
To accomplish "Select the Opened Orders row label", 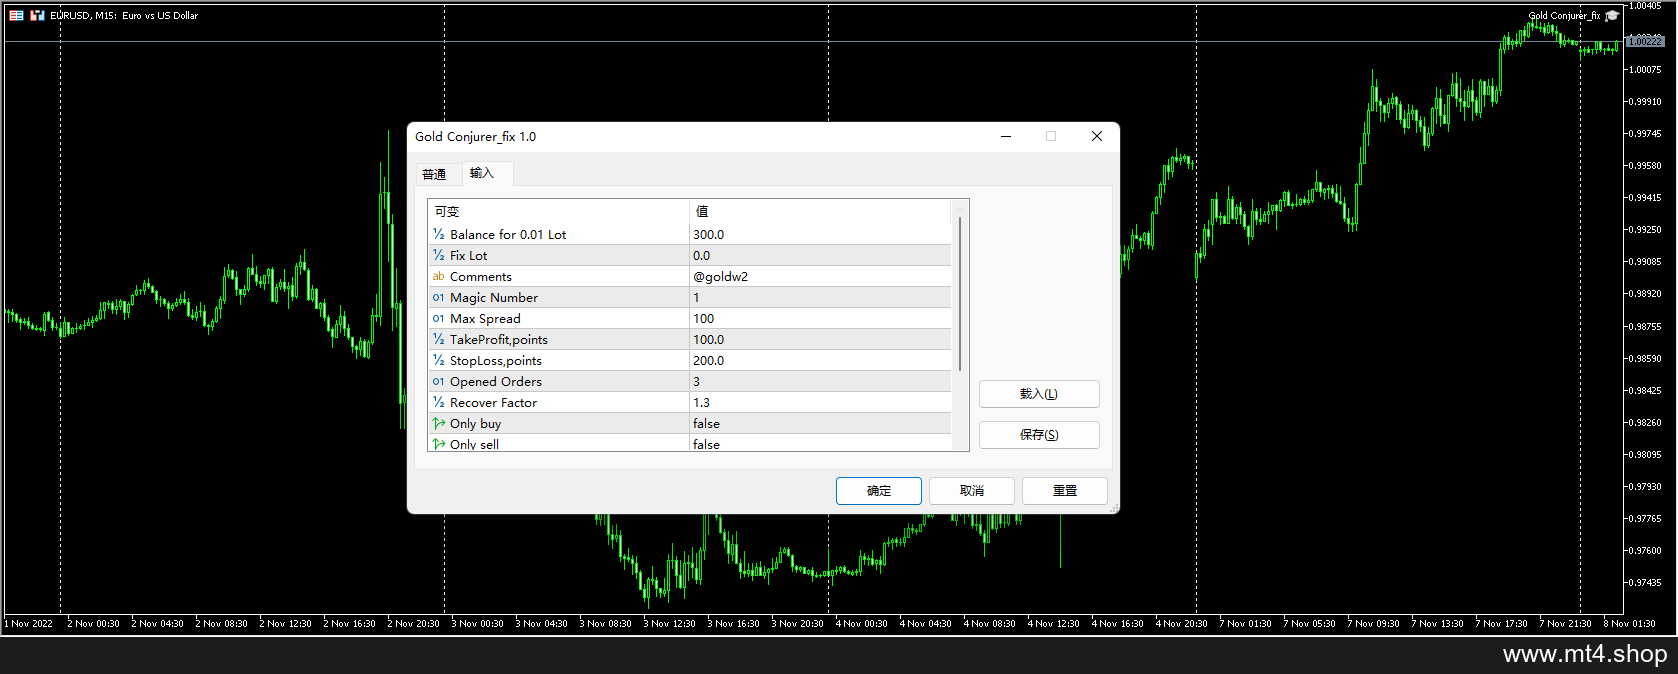I will click(496, 381).
